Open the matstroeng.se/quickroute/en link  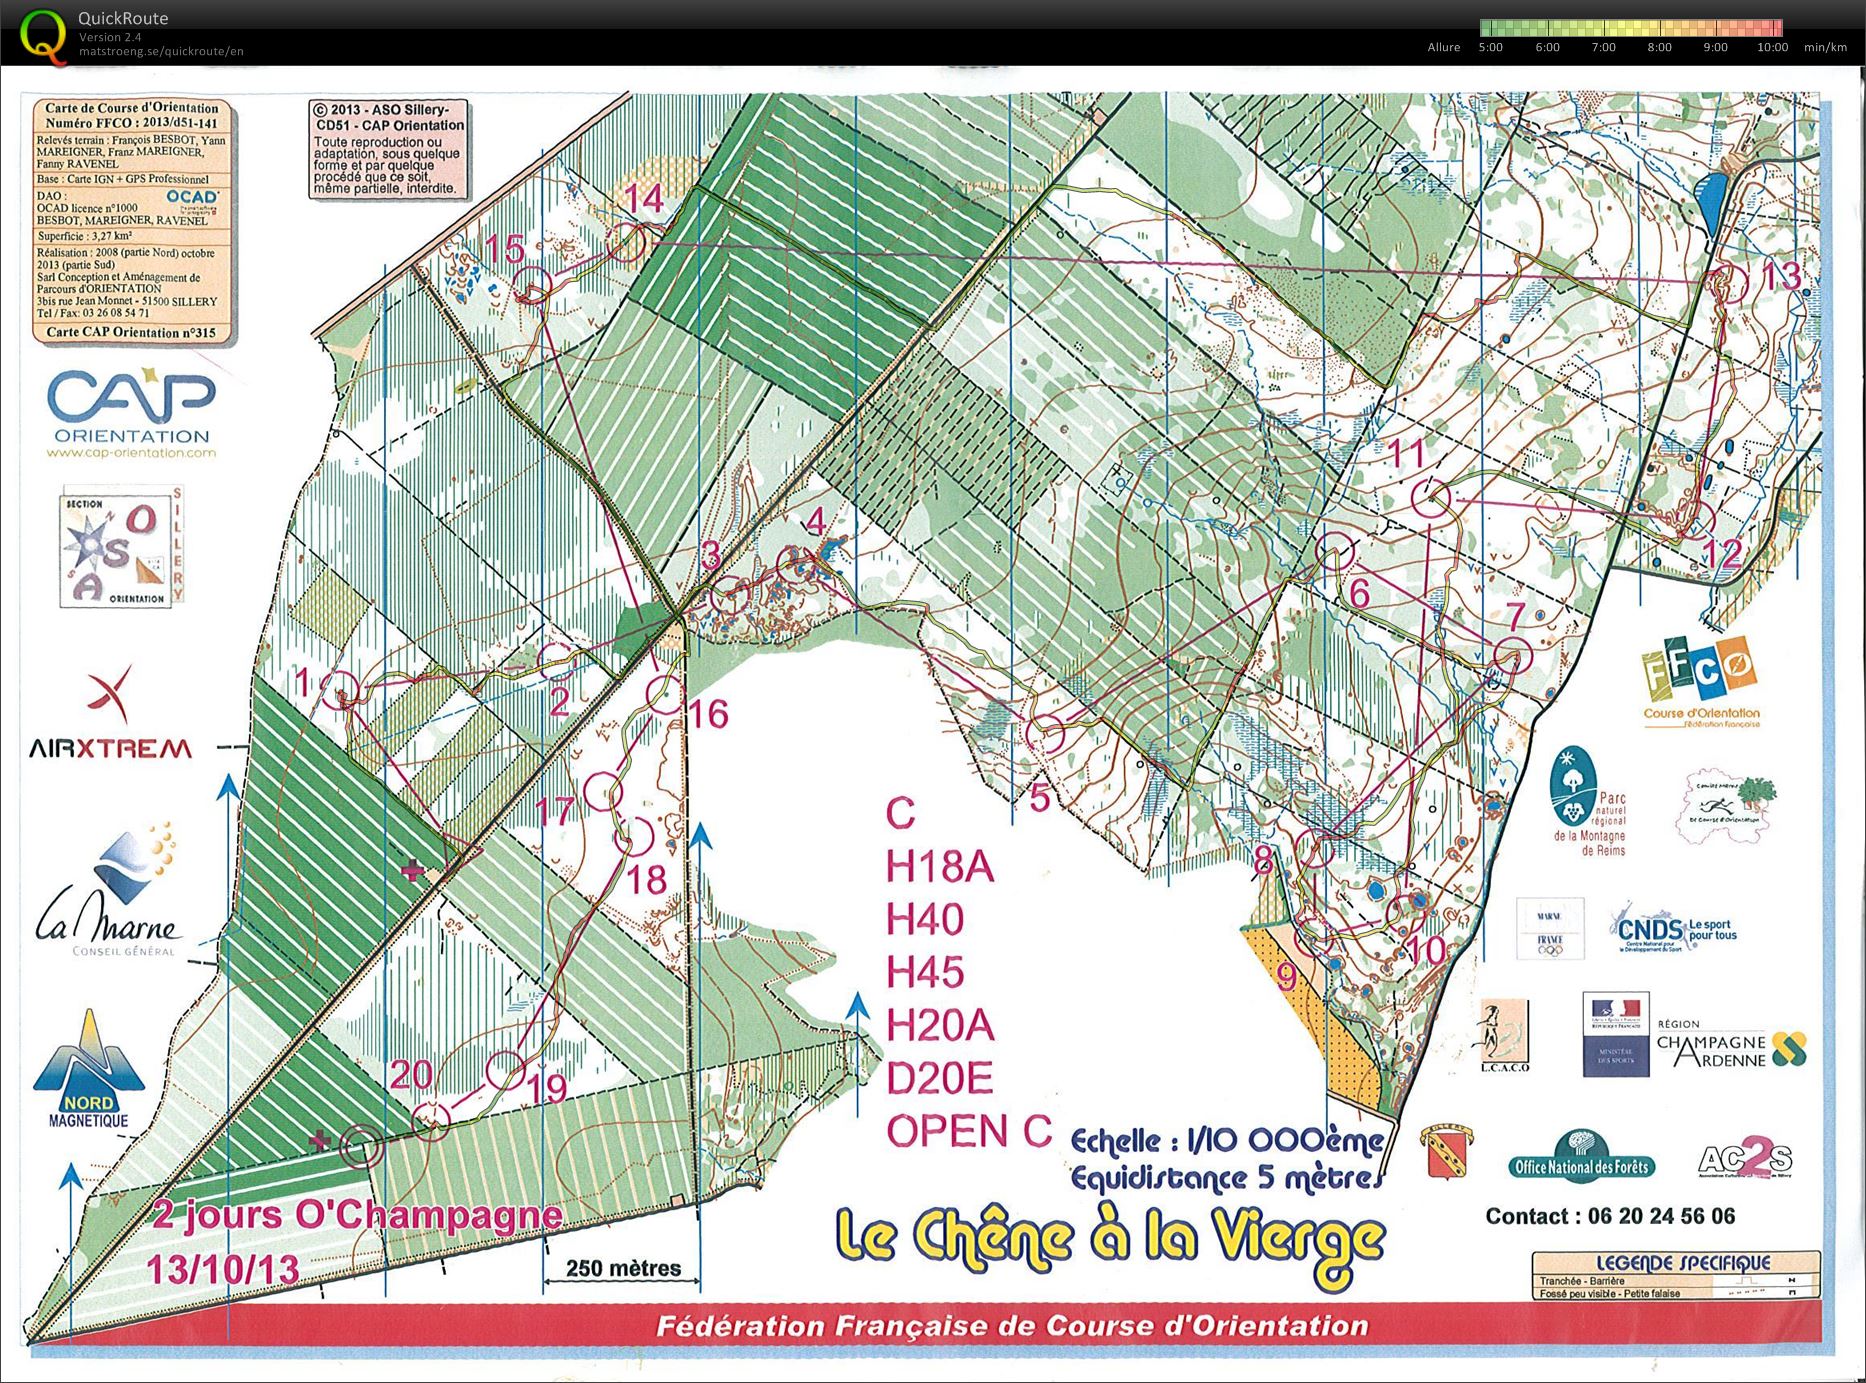(x=161, y=52)
